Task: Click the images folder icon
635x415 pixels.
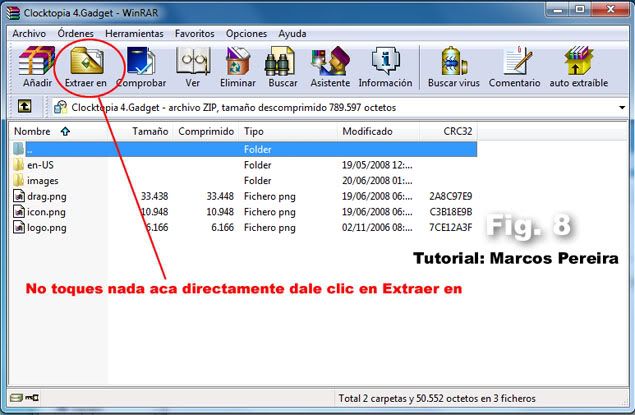Action: (18, 180)
